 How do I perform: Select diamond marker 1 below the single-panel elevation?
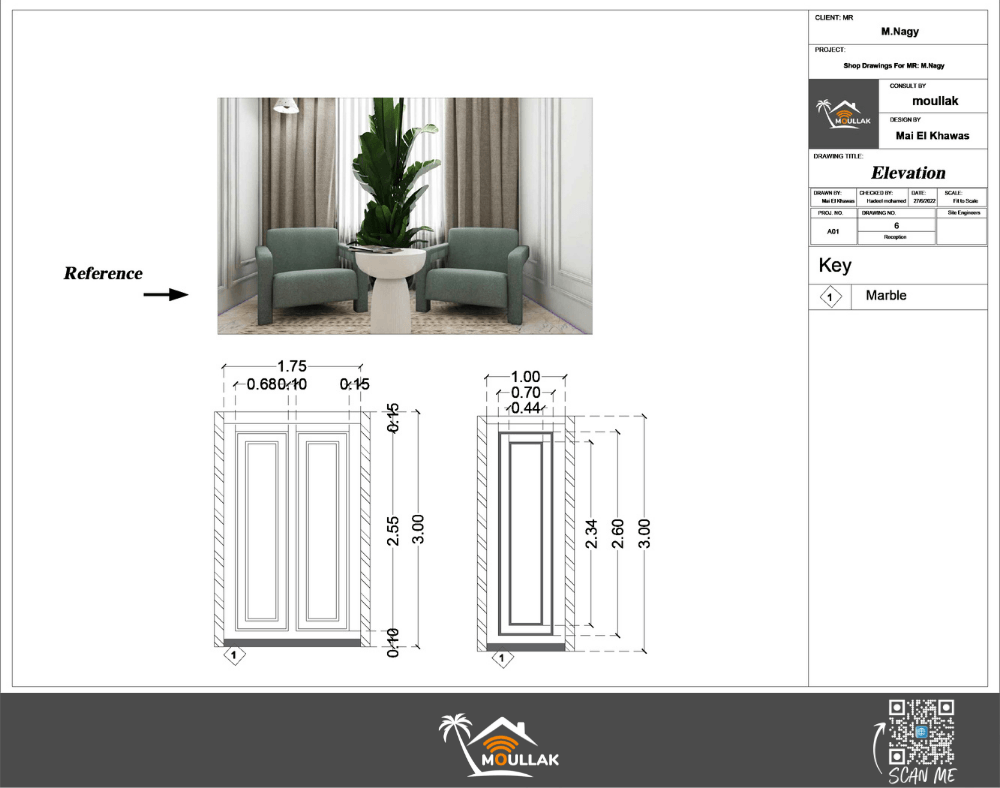[x=503, y=659]
